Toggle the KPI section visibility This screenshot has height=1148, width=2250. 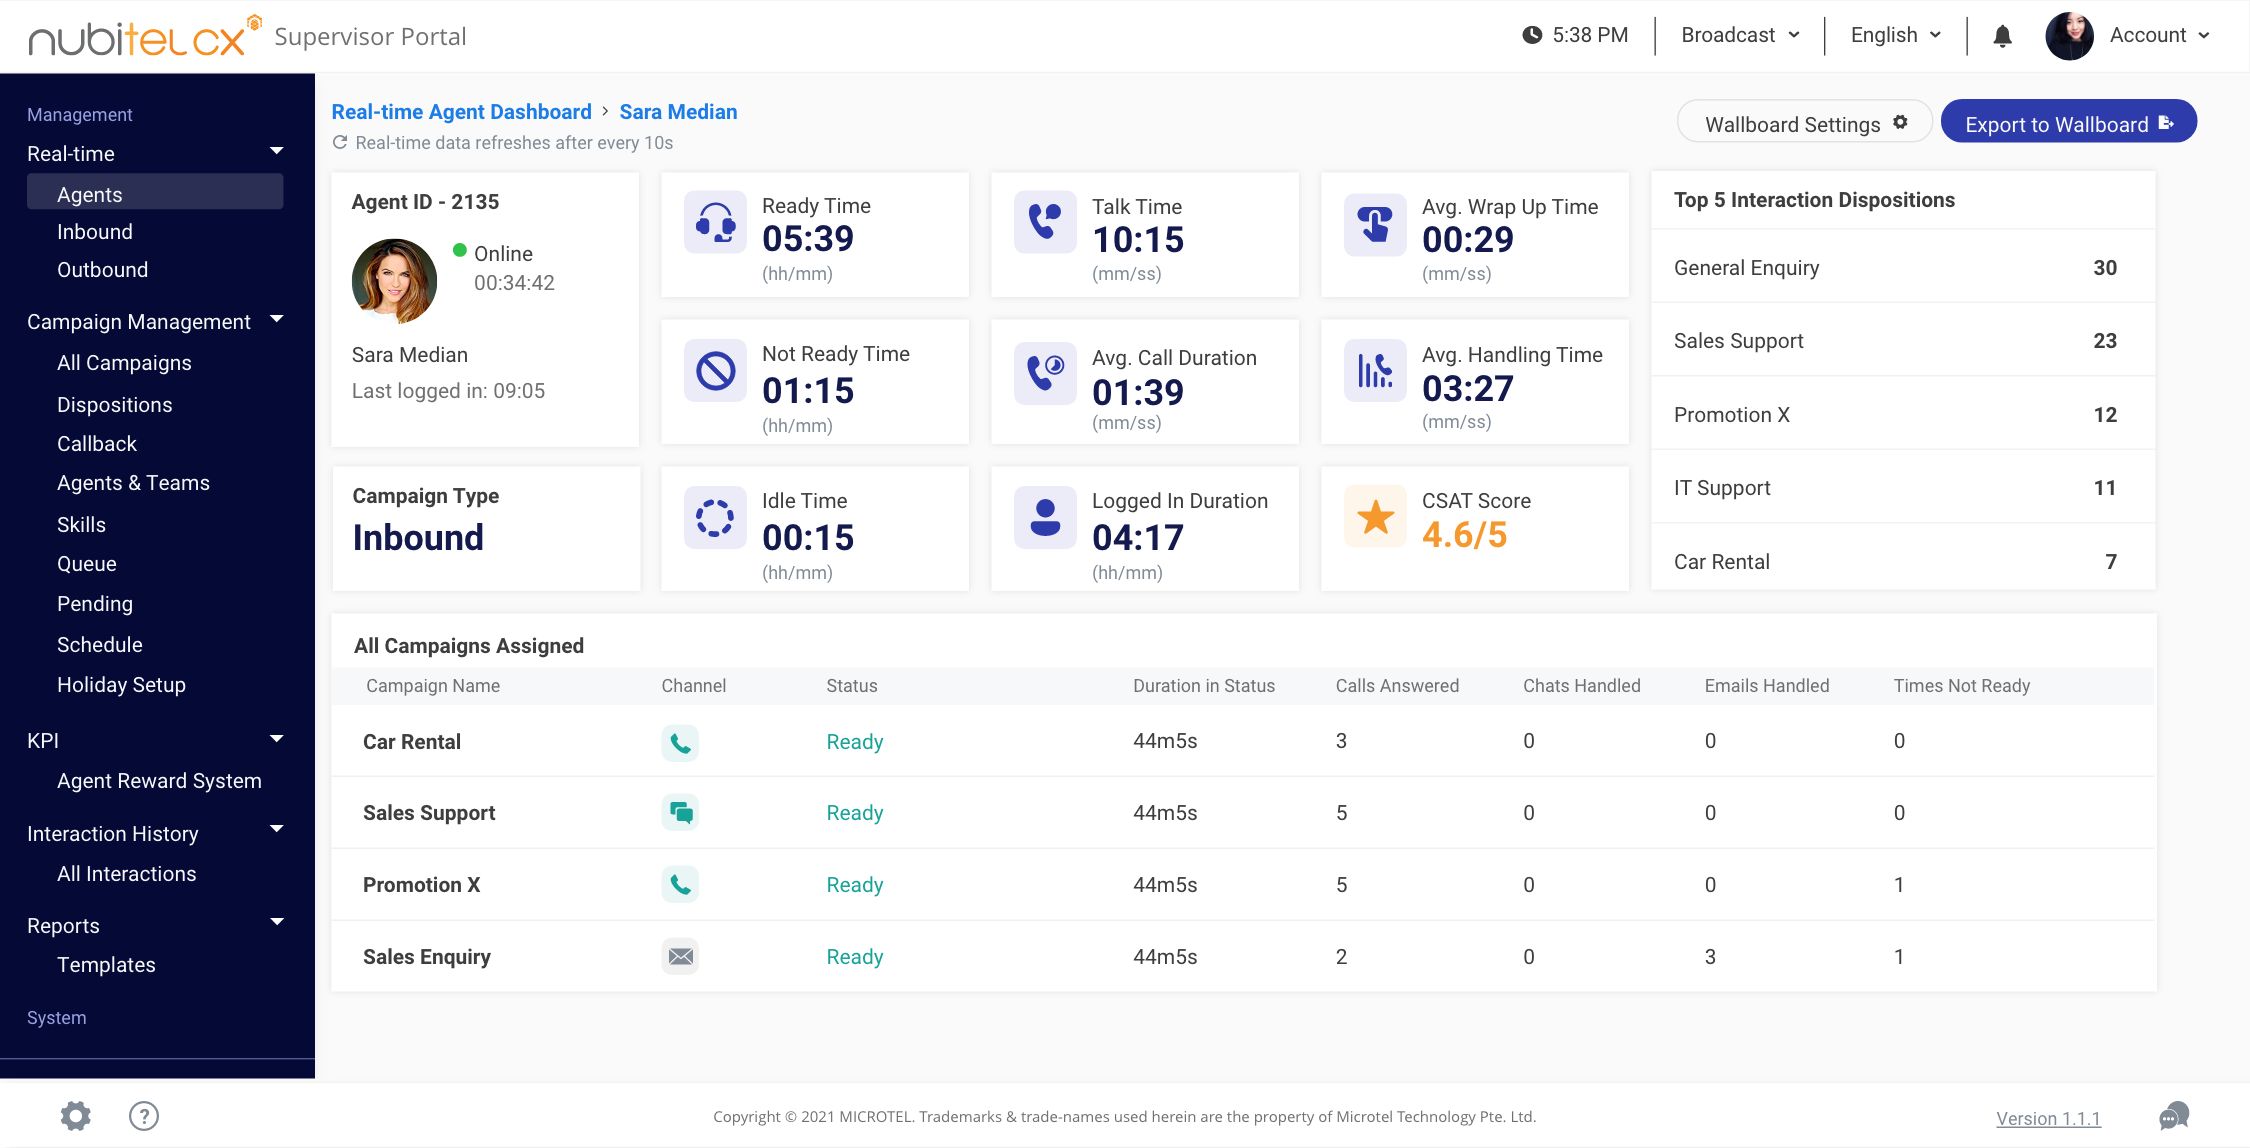pos(275,738)
